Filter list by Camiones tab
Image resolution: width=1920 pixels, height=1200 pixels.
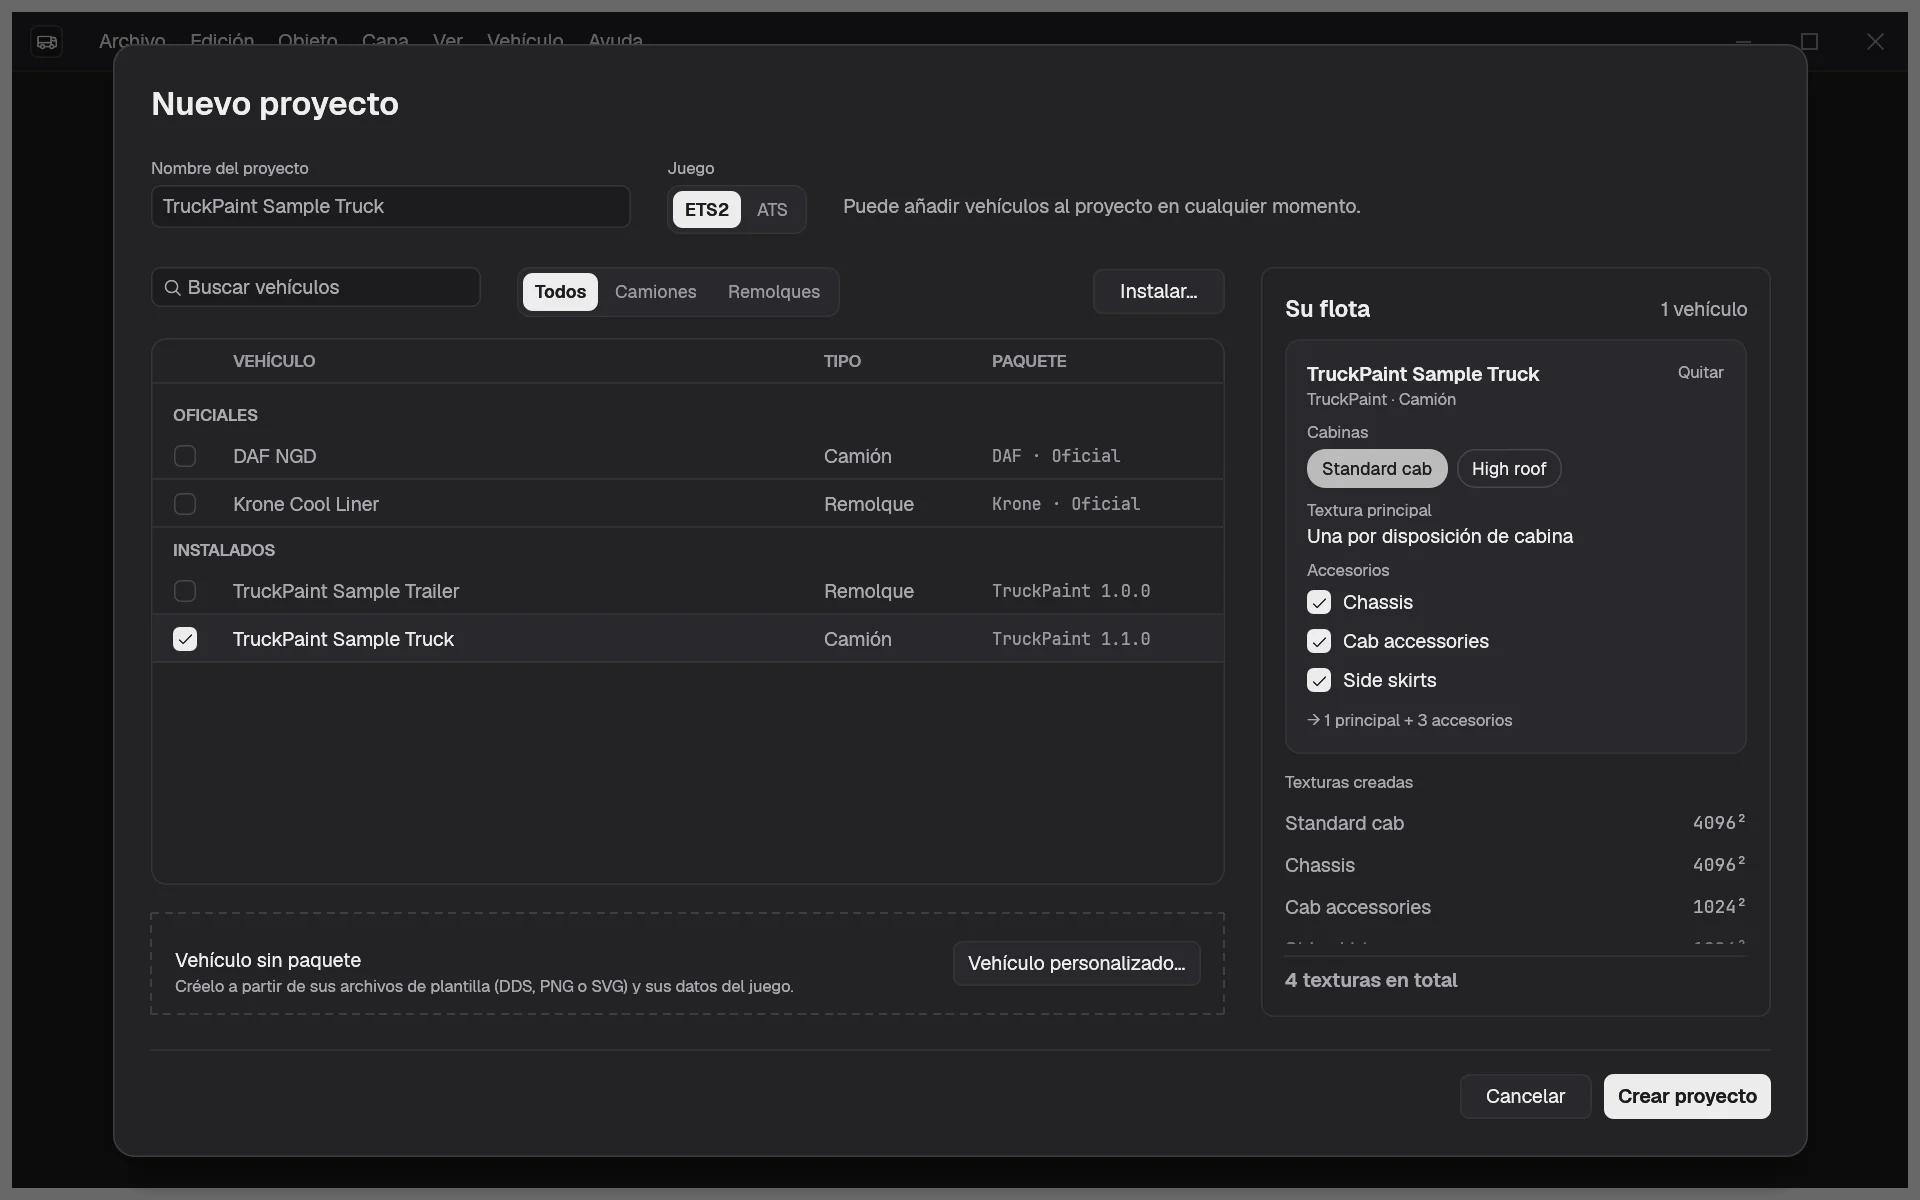656,292
